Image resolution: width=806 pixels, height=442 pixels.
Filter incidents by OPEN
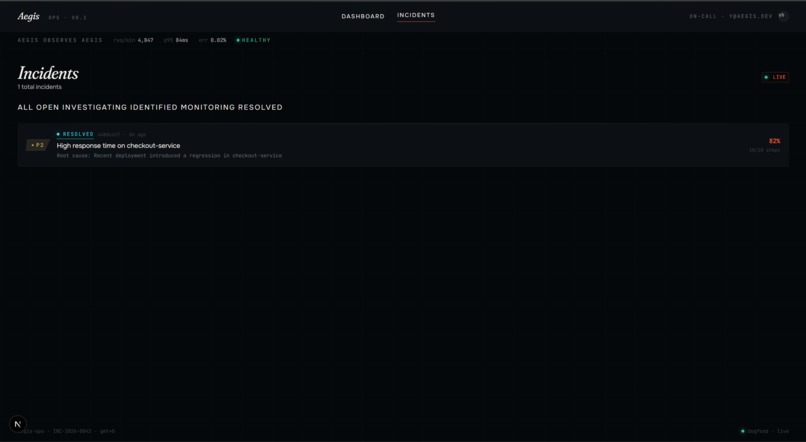click(x=47, y=107)
